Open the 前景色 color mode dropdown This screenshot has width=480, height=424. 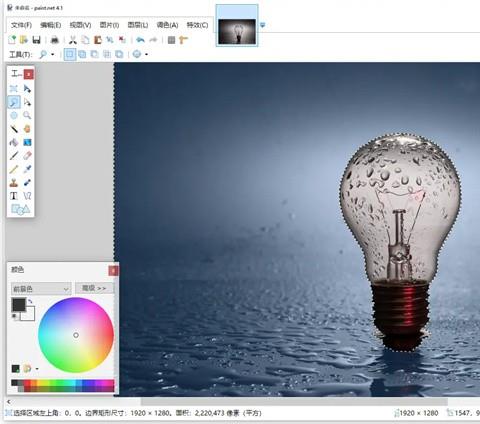[41, 288]
